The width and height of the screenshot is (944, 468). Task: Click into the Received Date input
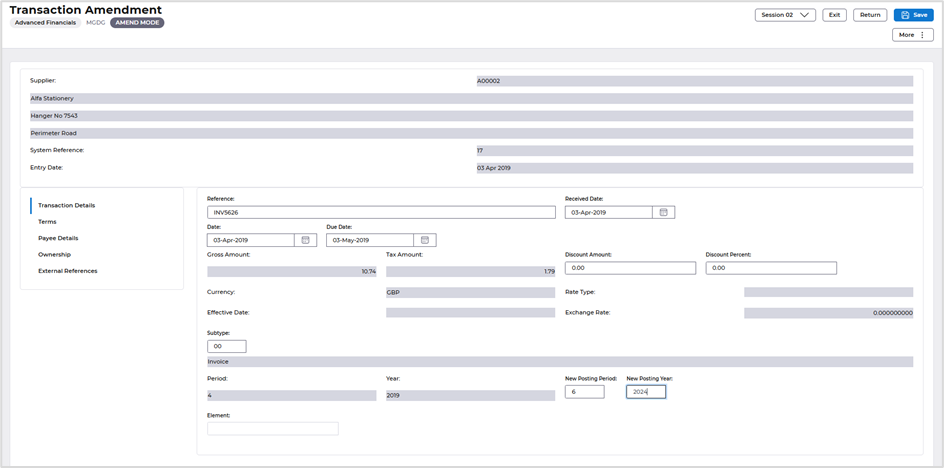point(609,212)
